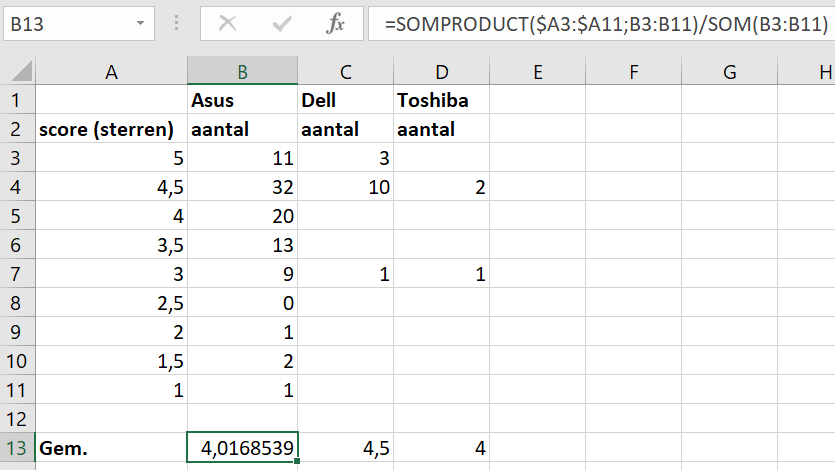Select row 2 header
The image size is (835, 470).
pos(16,129)
